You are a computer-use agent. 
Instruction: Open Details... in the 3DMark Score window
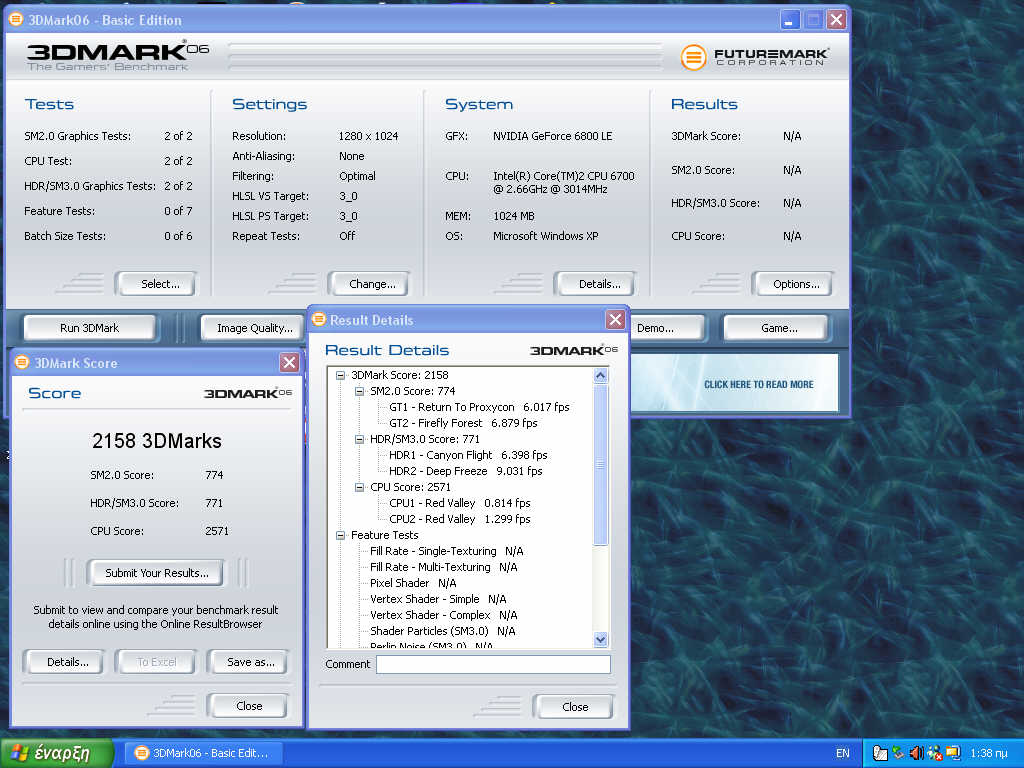[x=65, y=662]
